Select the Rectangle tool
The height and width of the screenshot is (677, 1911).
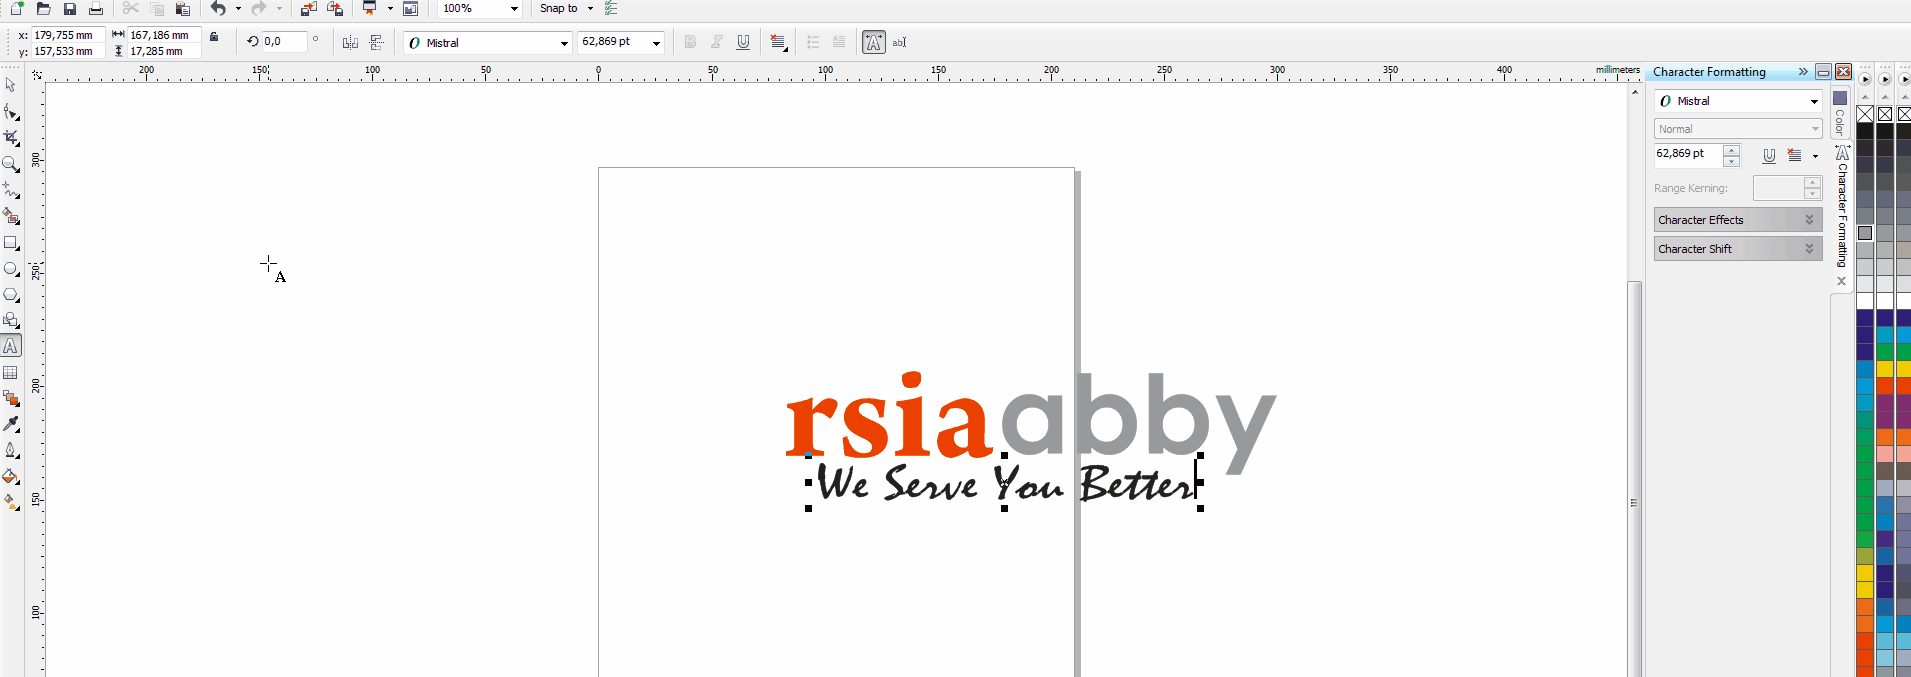(x=11, y=243)
